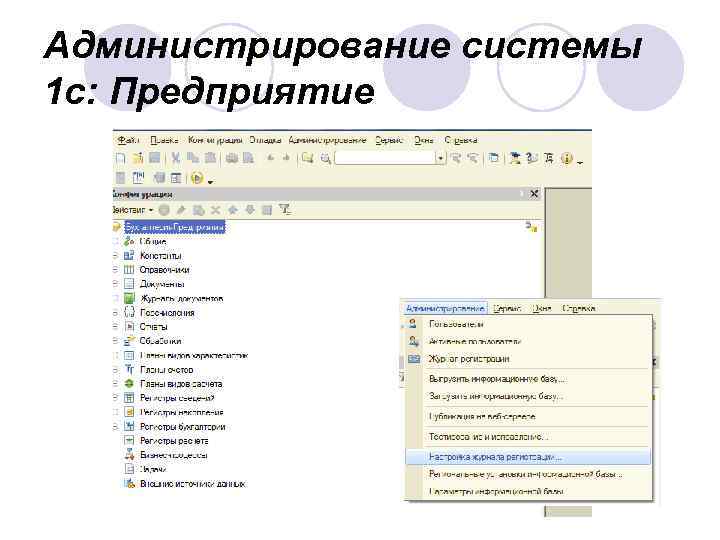
Task: Click the round info Help icon
Action: [x=567, y=159]
